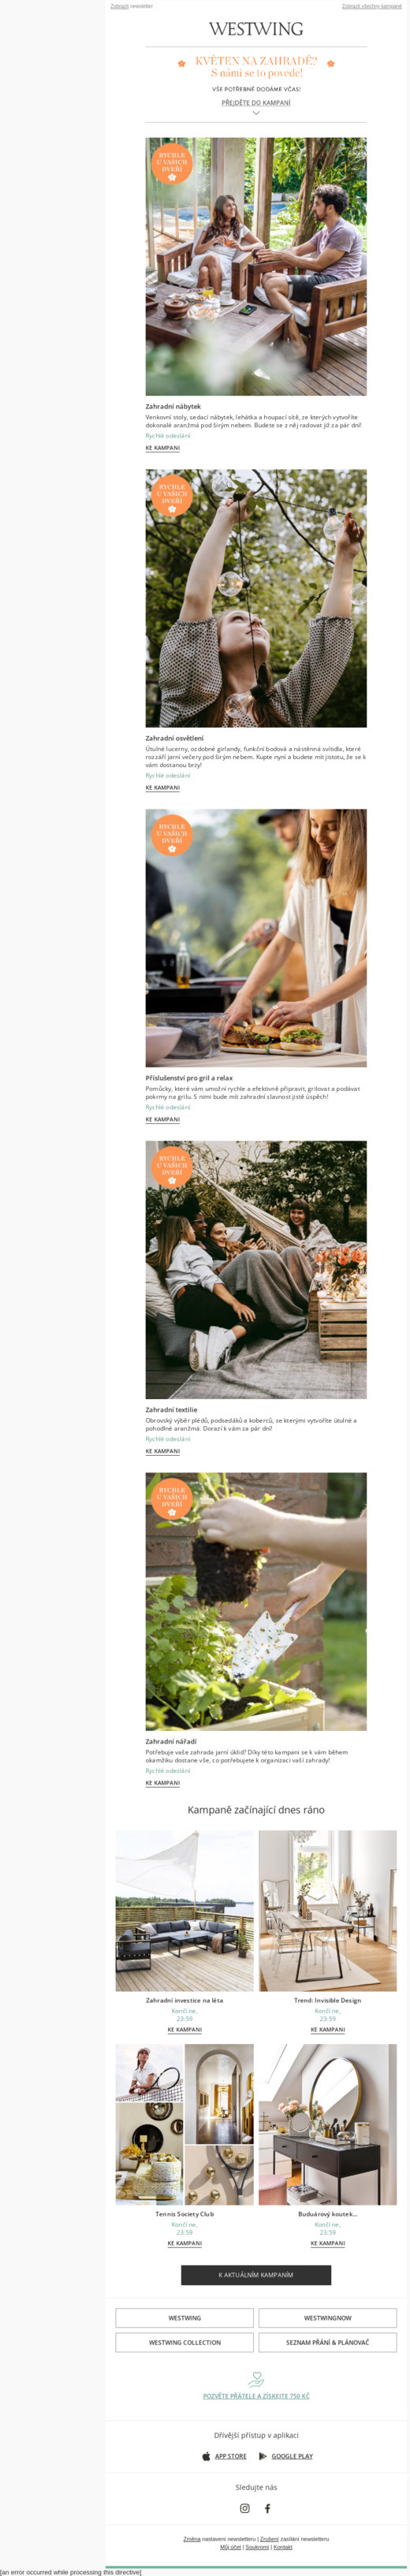Click Zobrazit všechny kampaně link

coord(372,6)
